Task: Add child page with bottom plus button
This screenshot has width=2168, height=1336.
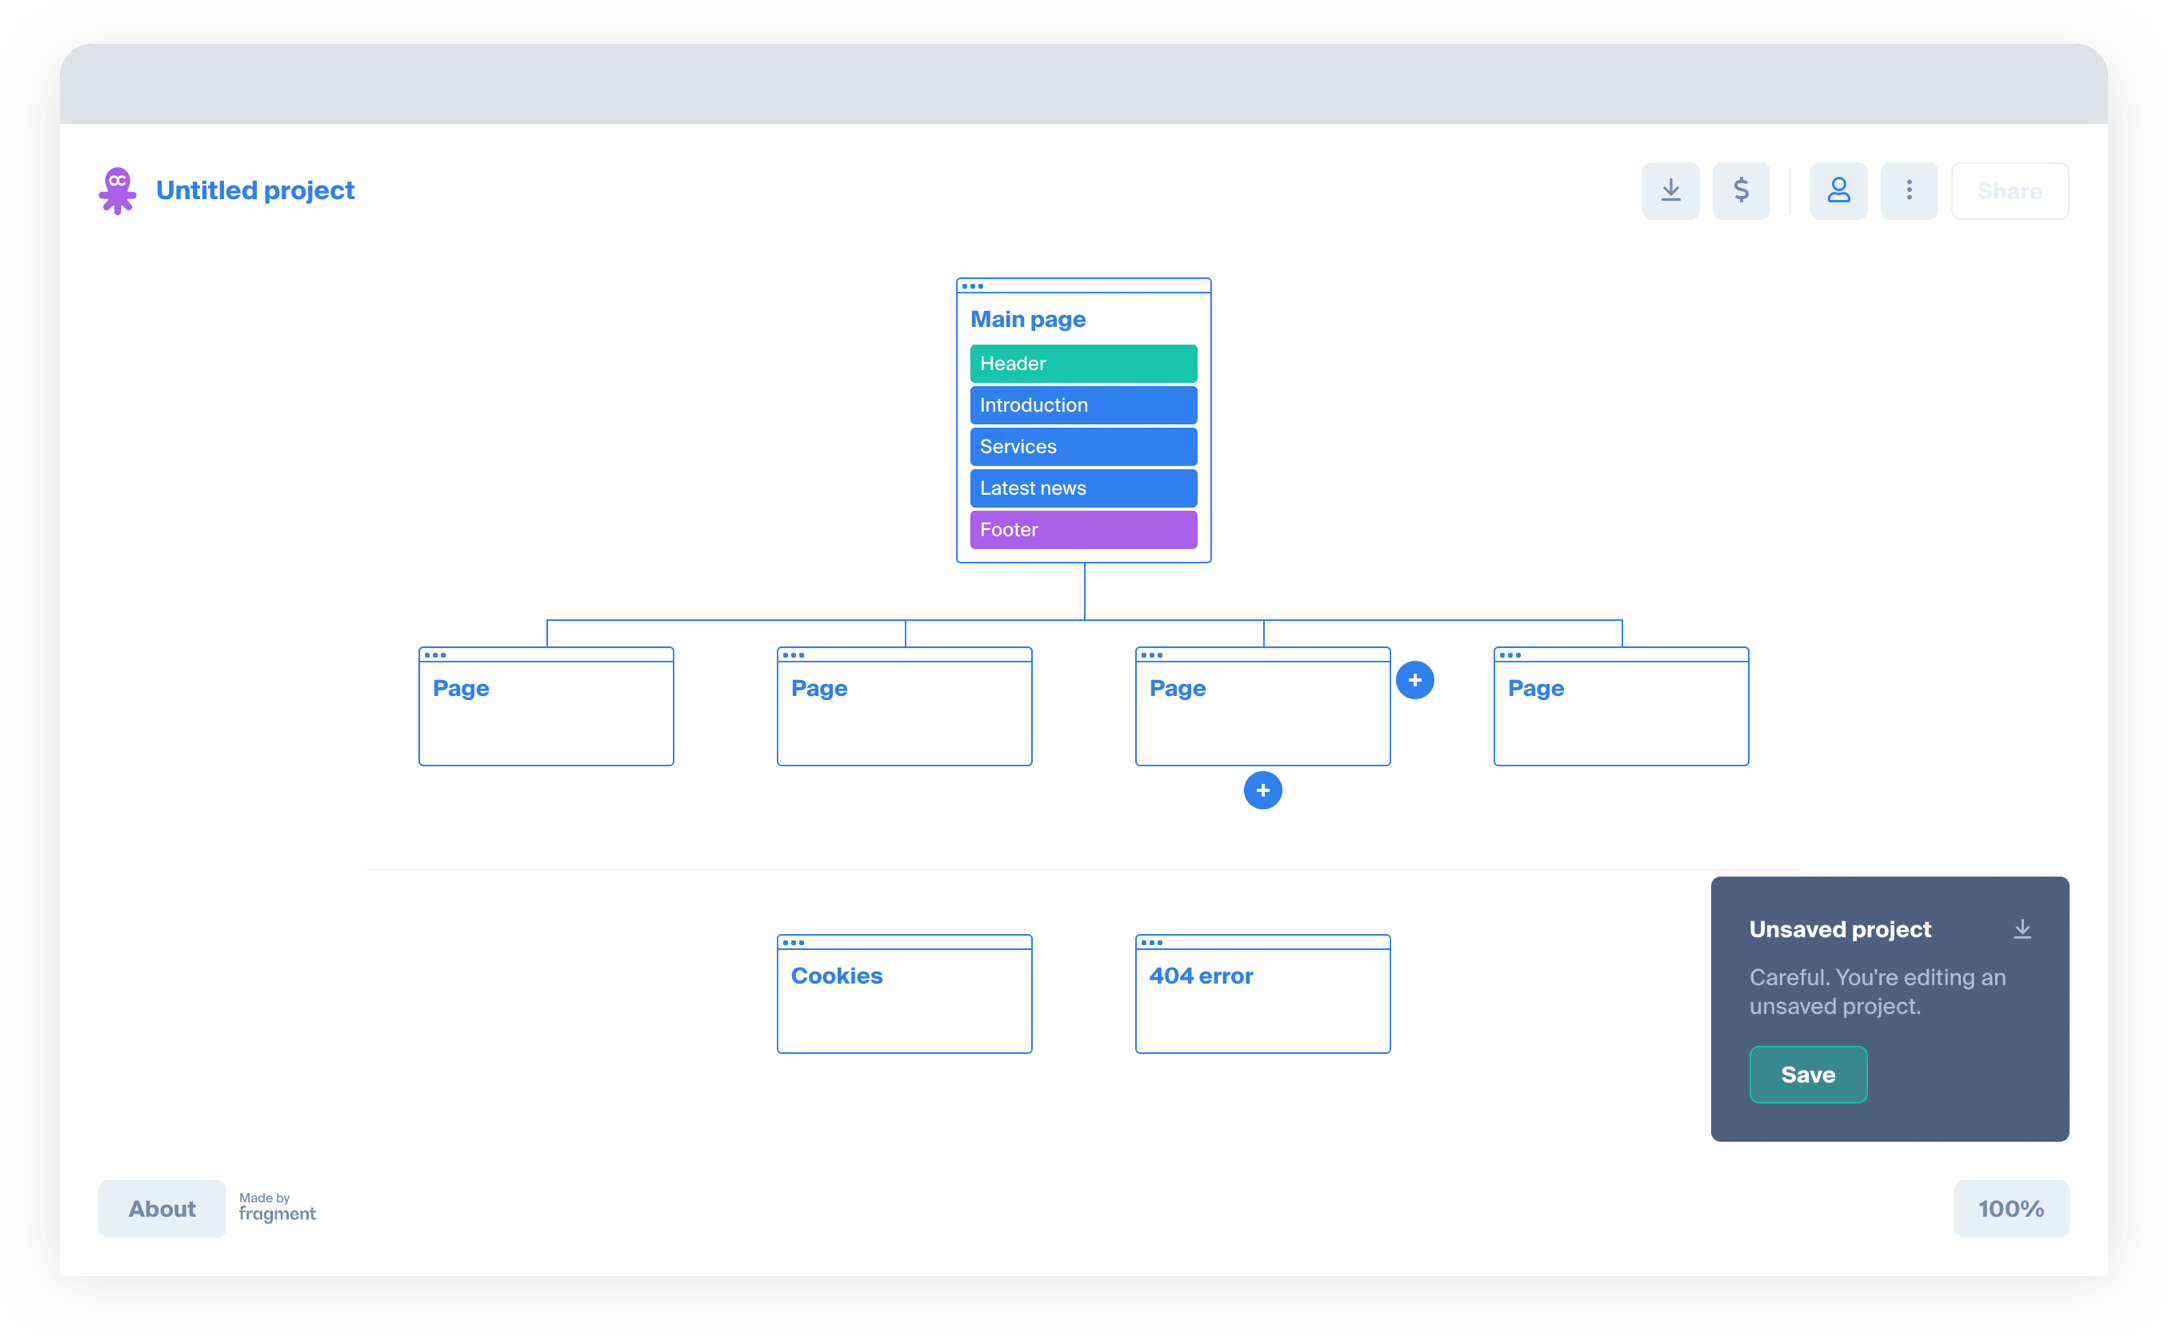Action: point(1262,791)
